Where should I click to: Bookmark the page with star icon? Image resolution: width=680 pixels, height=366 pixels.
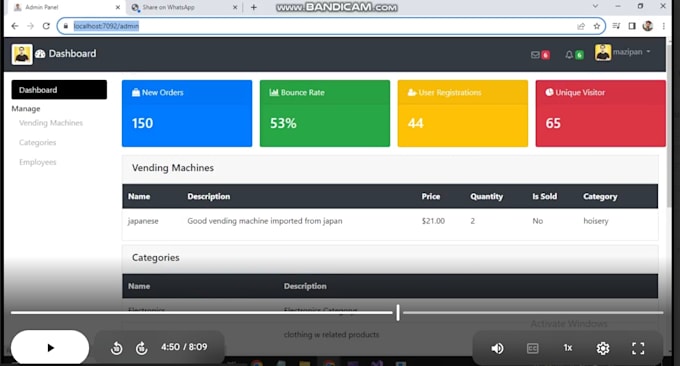pyautogui.click(x=597, y=26)
